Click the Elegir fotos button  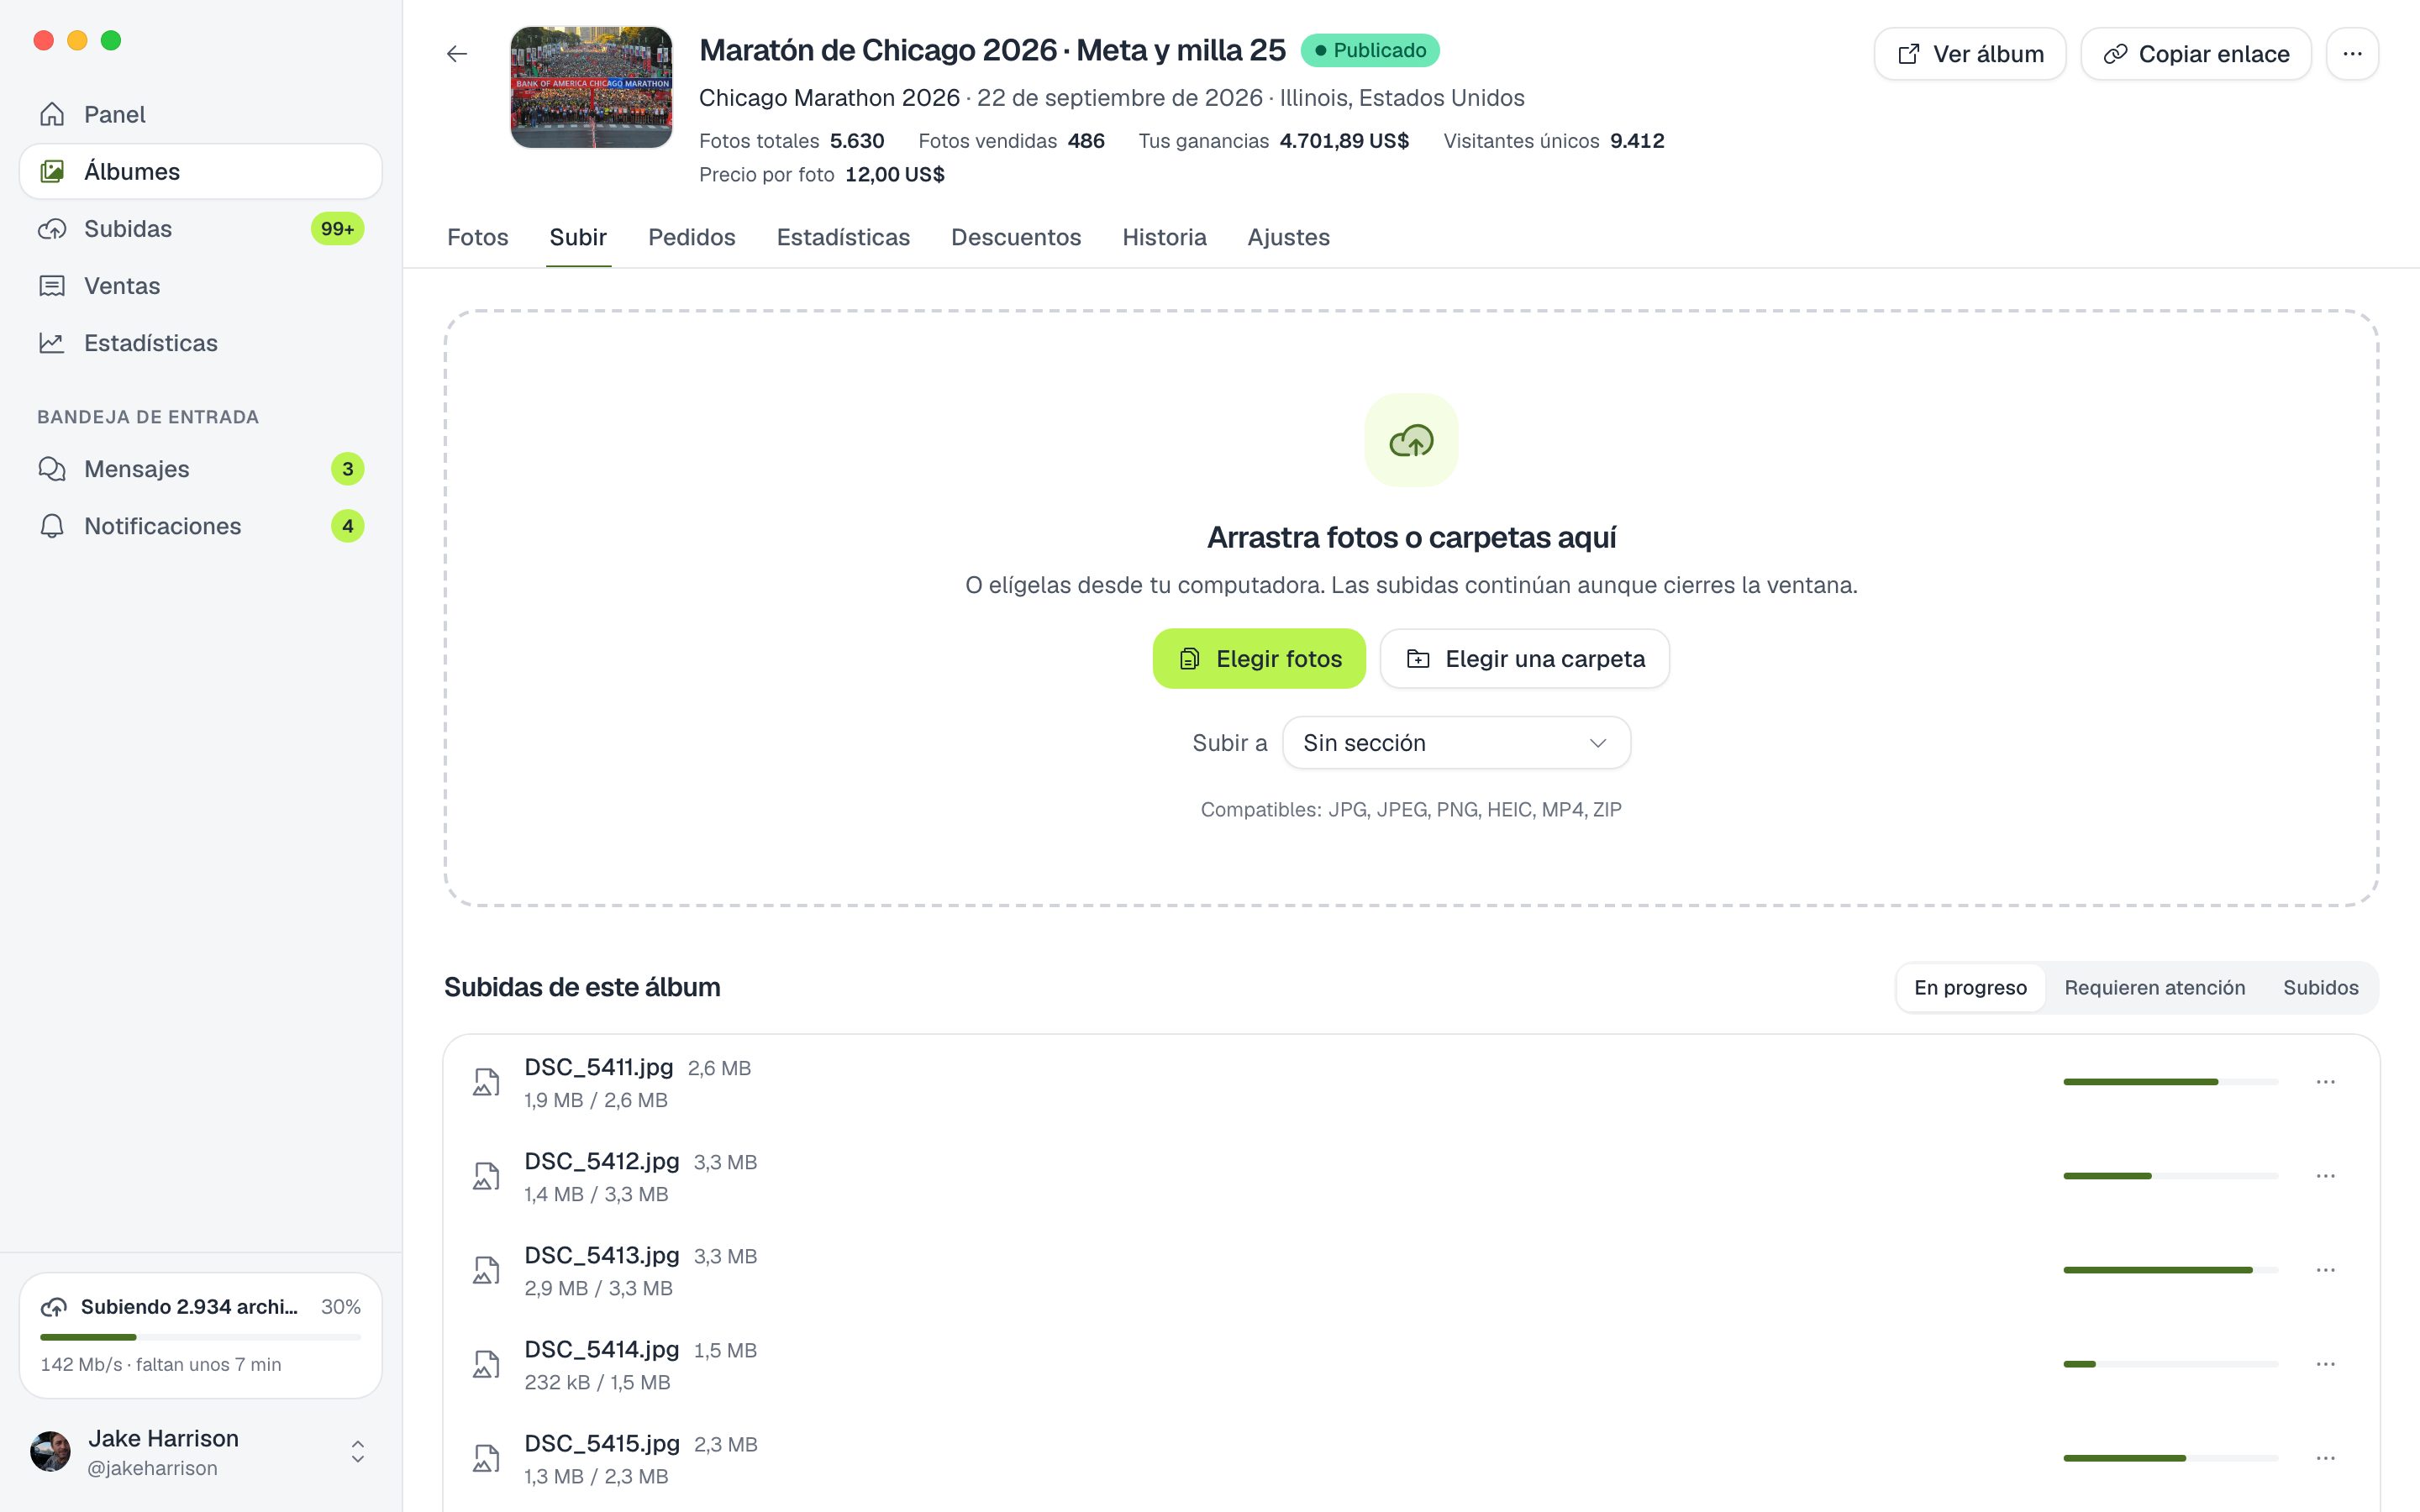coord(1259,659)
